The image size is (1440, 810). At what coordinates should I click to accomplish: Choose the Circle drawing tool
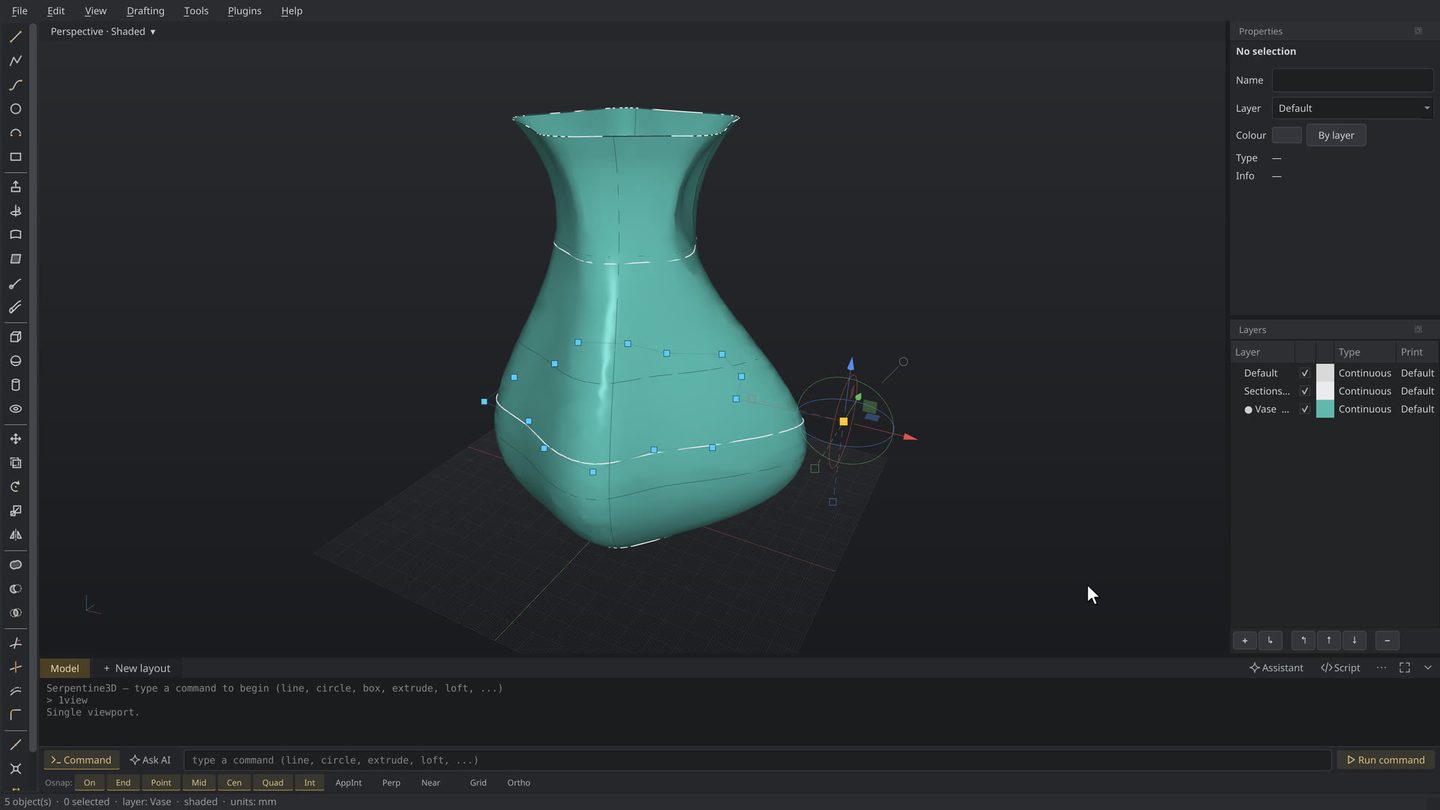point(15,109)
